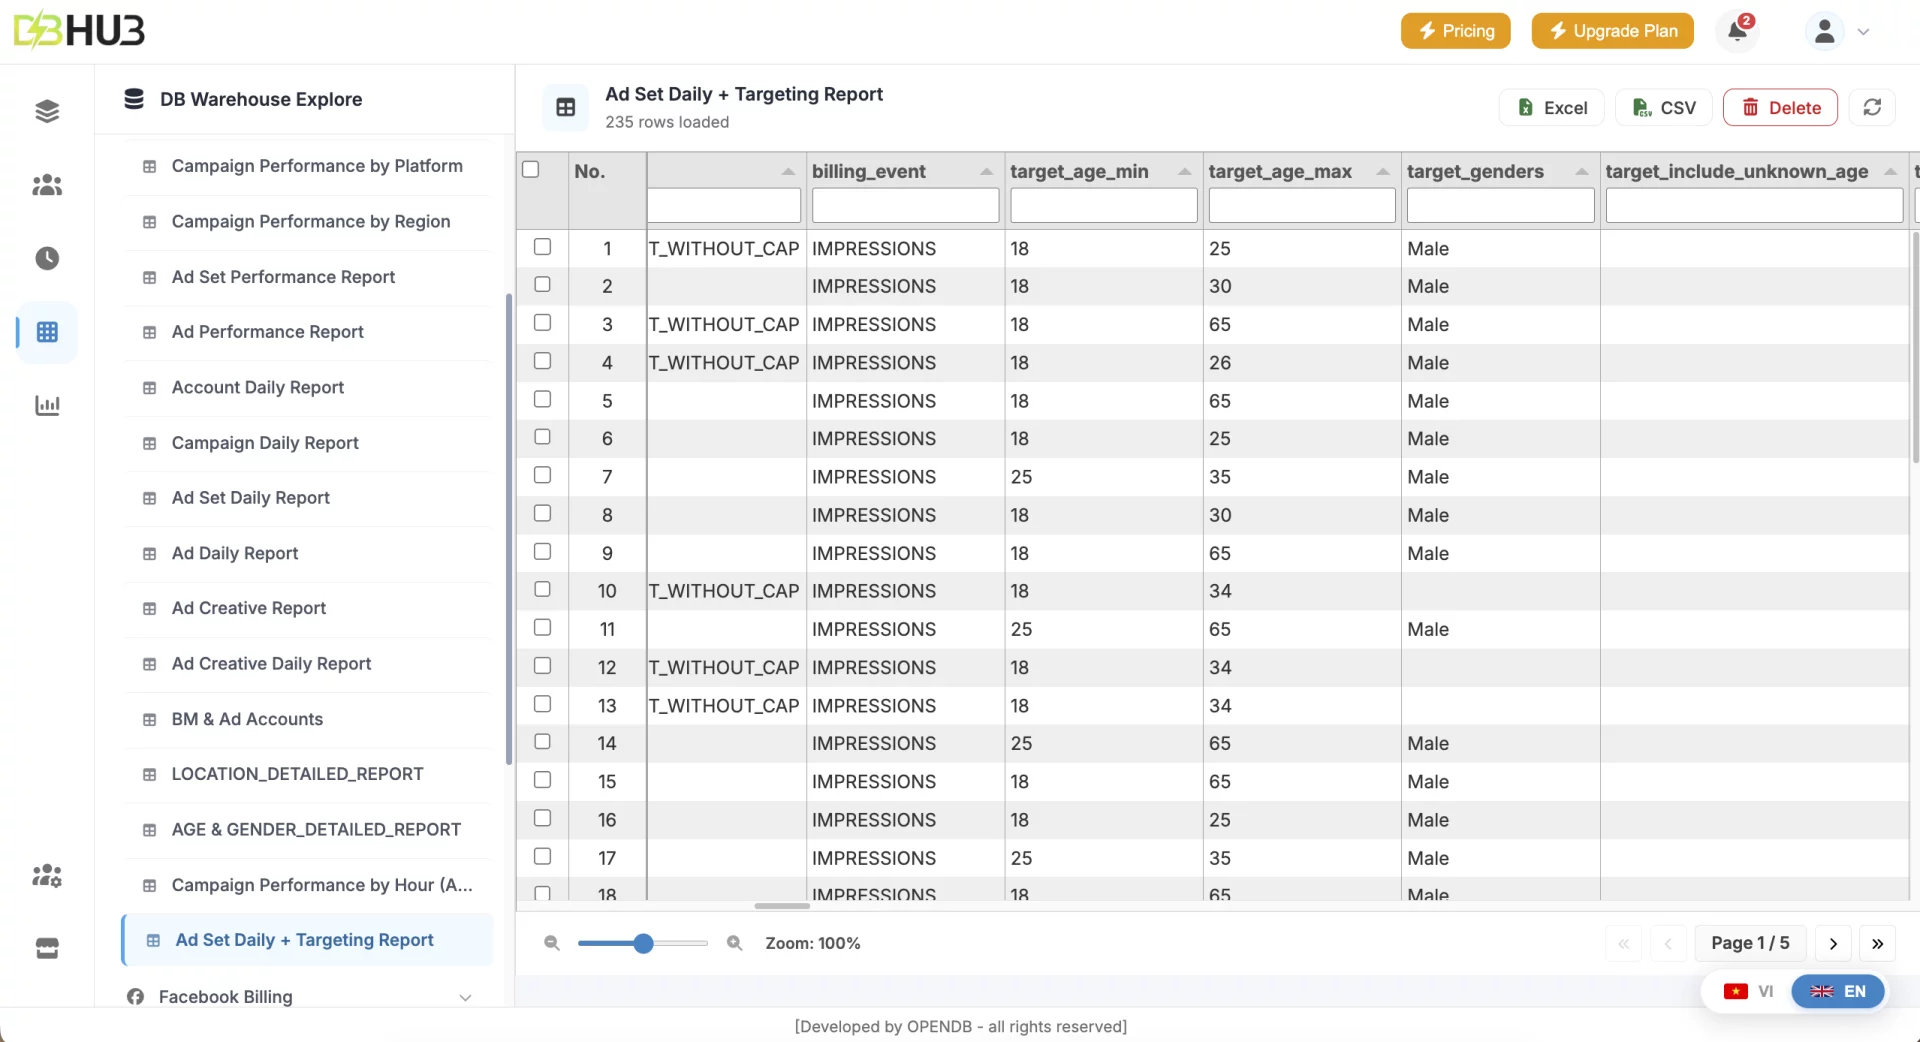Check the box for row 1

click(542, 246)
